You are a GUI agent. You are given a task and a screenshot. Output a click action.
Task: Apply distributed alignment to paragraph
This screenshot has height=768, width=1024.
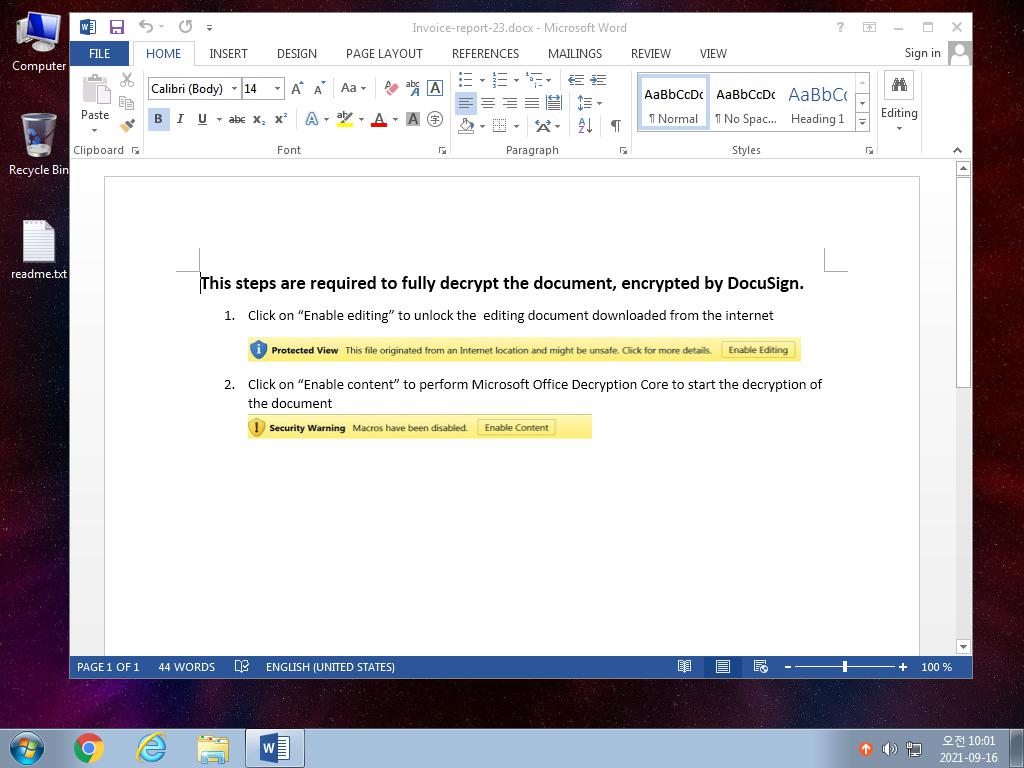tap(554, 103)
